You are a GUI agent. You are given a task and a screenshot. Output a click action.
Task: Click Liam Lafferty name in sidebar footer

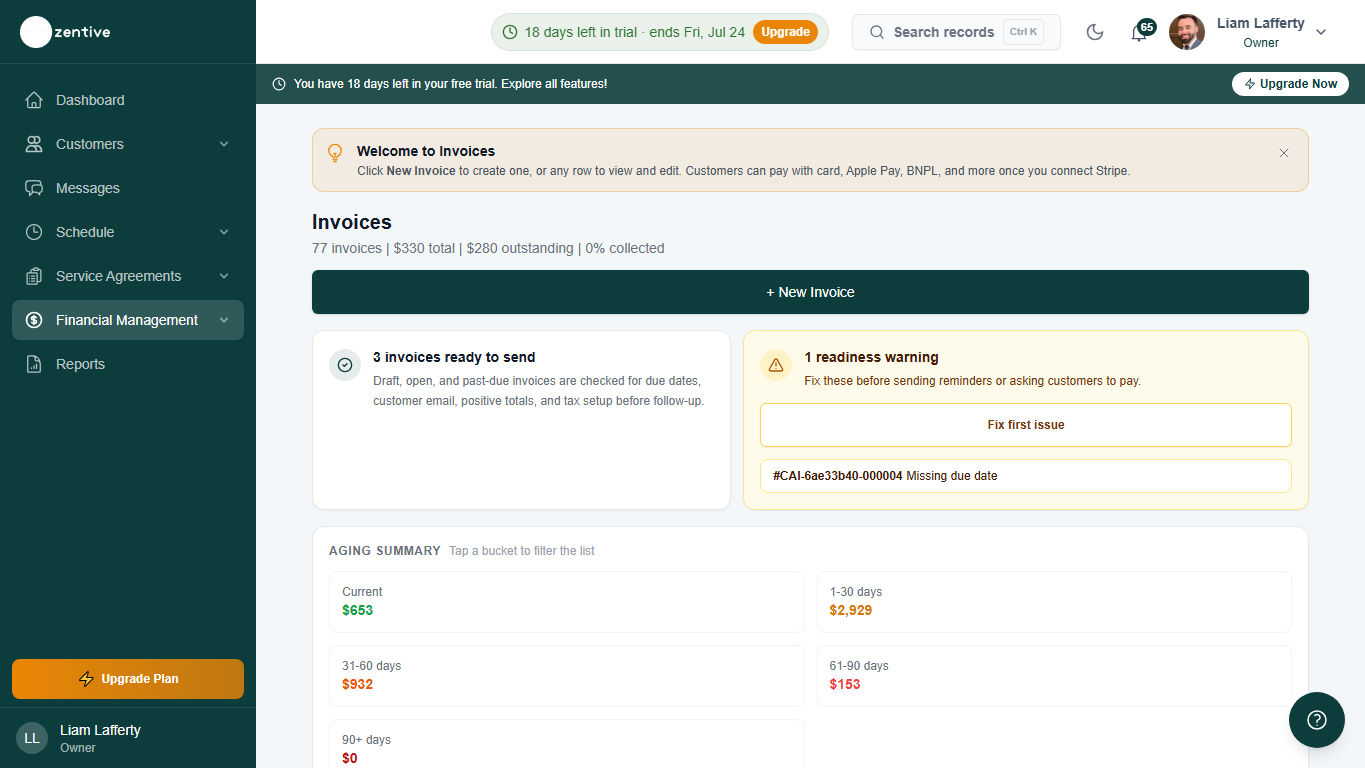coord(100,730)
